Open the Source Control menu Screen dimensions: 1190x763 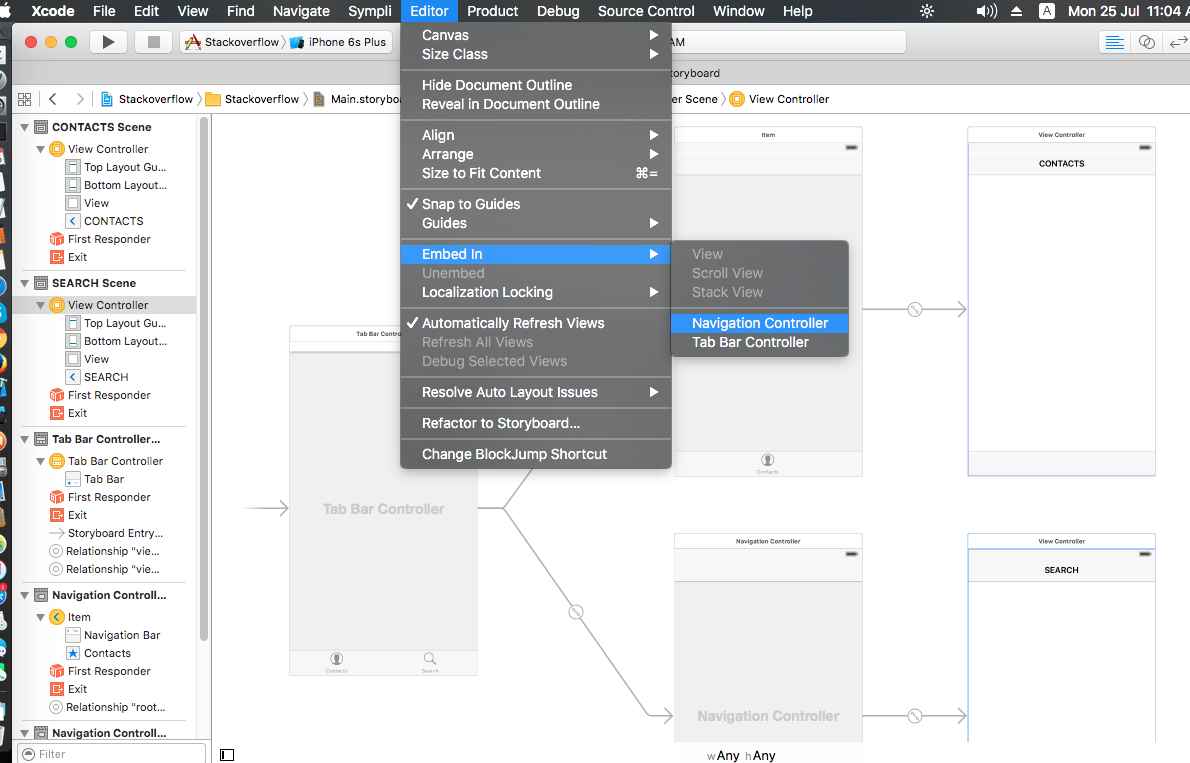click(646, 11)
